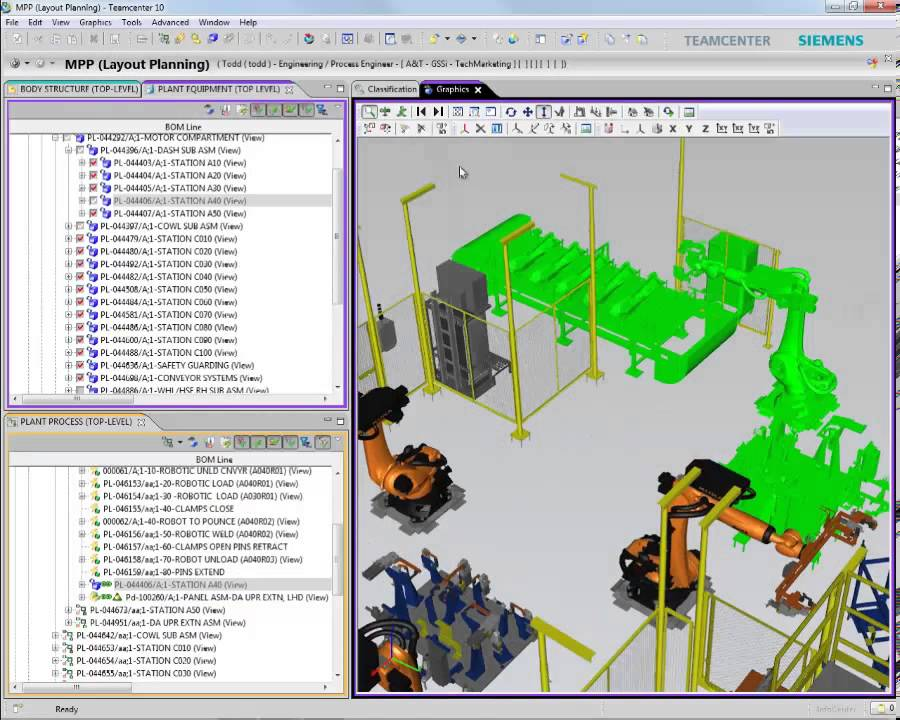900x720 pixels.
Task: Expand COWL SUB ASM in Plant Process tree
Action: [55, 635]
